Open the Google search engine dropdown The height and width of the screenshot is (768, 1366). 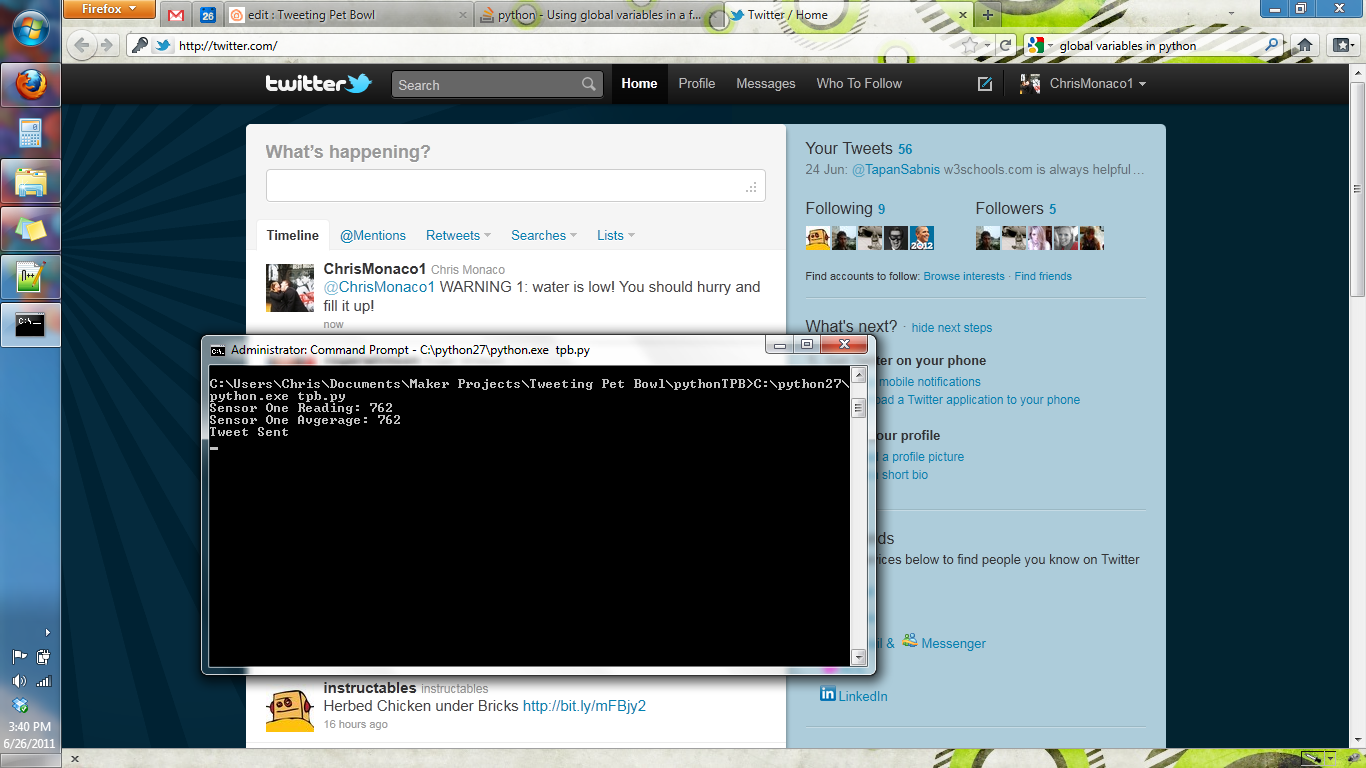pyautogui.click(x=1039, y=45)
